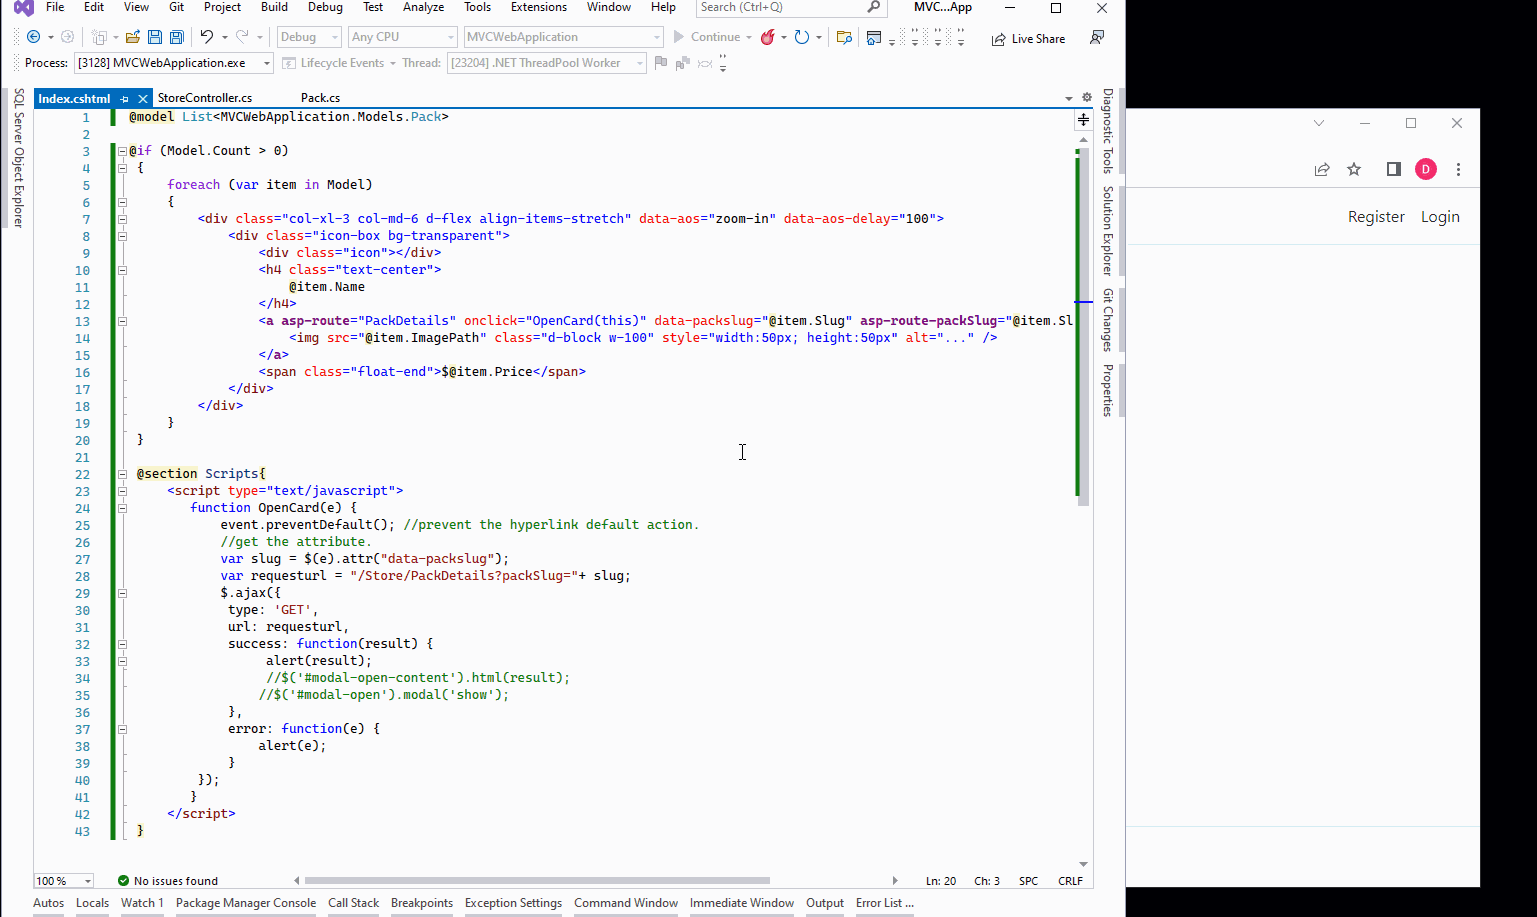The height and width of the screenshot is (917, 1537).
Task: Click the Continue debugging button
Action: 707,37
